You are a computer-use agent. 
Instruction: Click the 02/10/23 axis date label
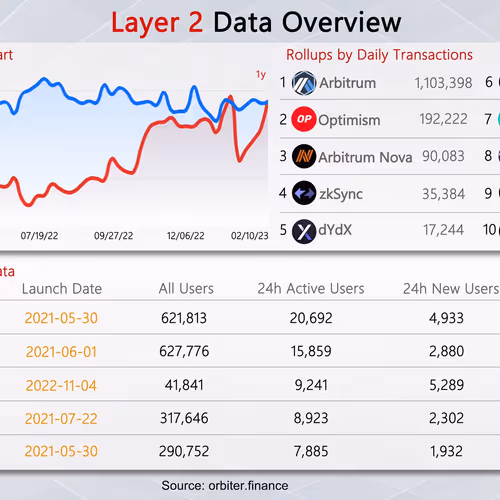[250, 236]
